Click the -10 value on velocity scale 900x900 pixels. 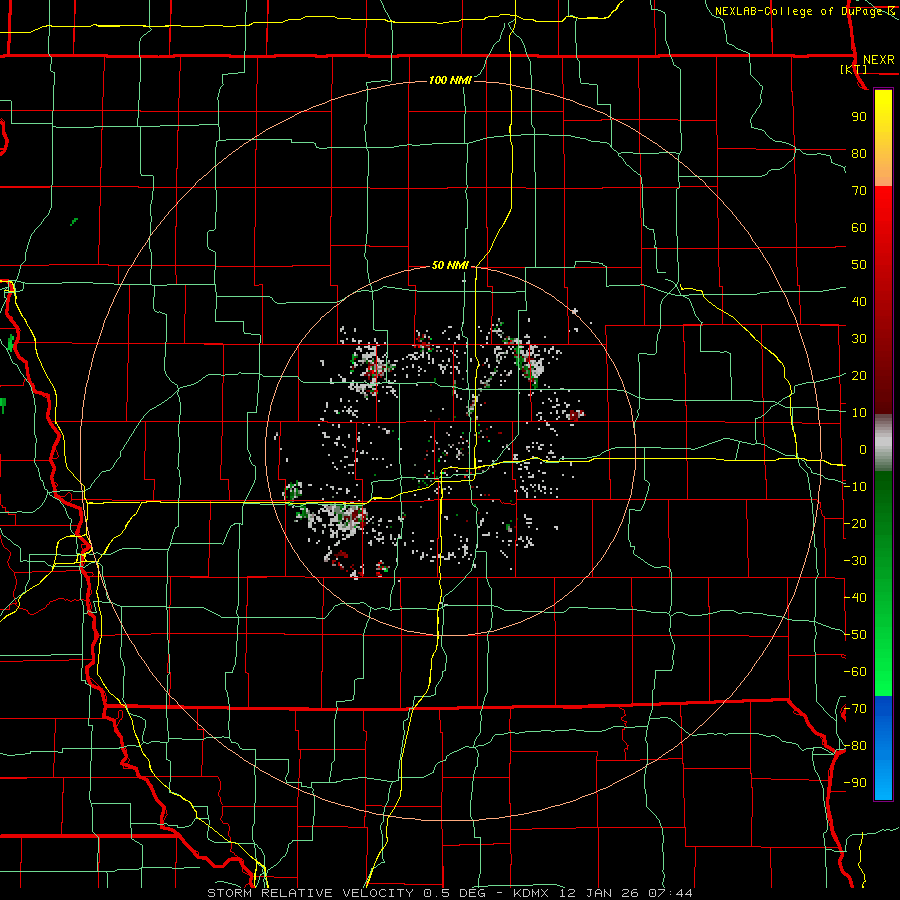855,487
